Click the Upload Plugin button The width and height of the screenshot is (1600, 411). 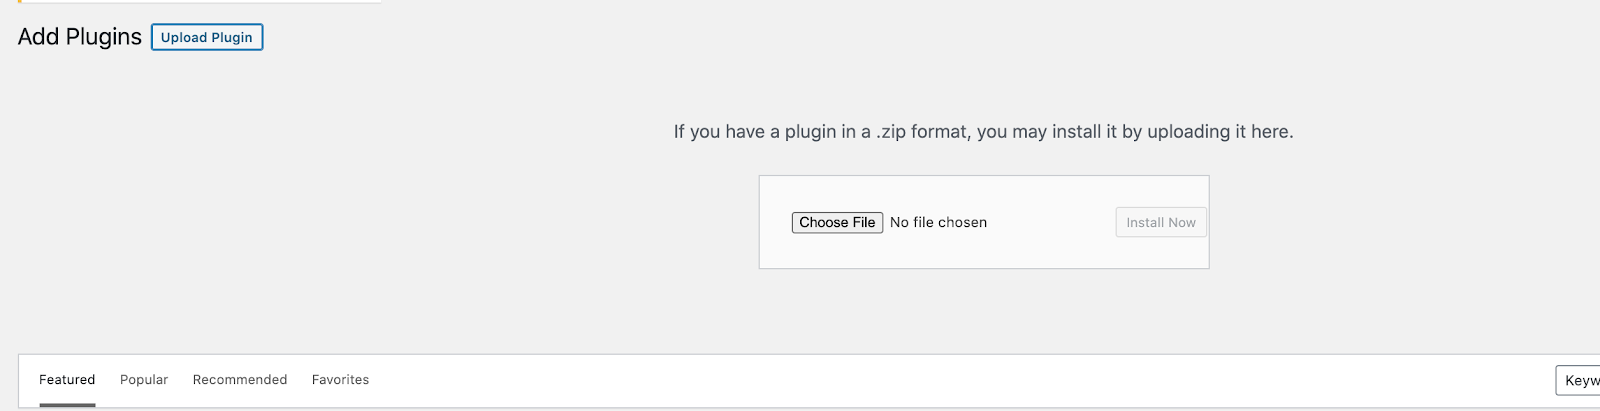pyautogui.click(x=207, y=37)
